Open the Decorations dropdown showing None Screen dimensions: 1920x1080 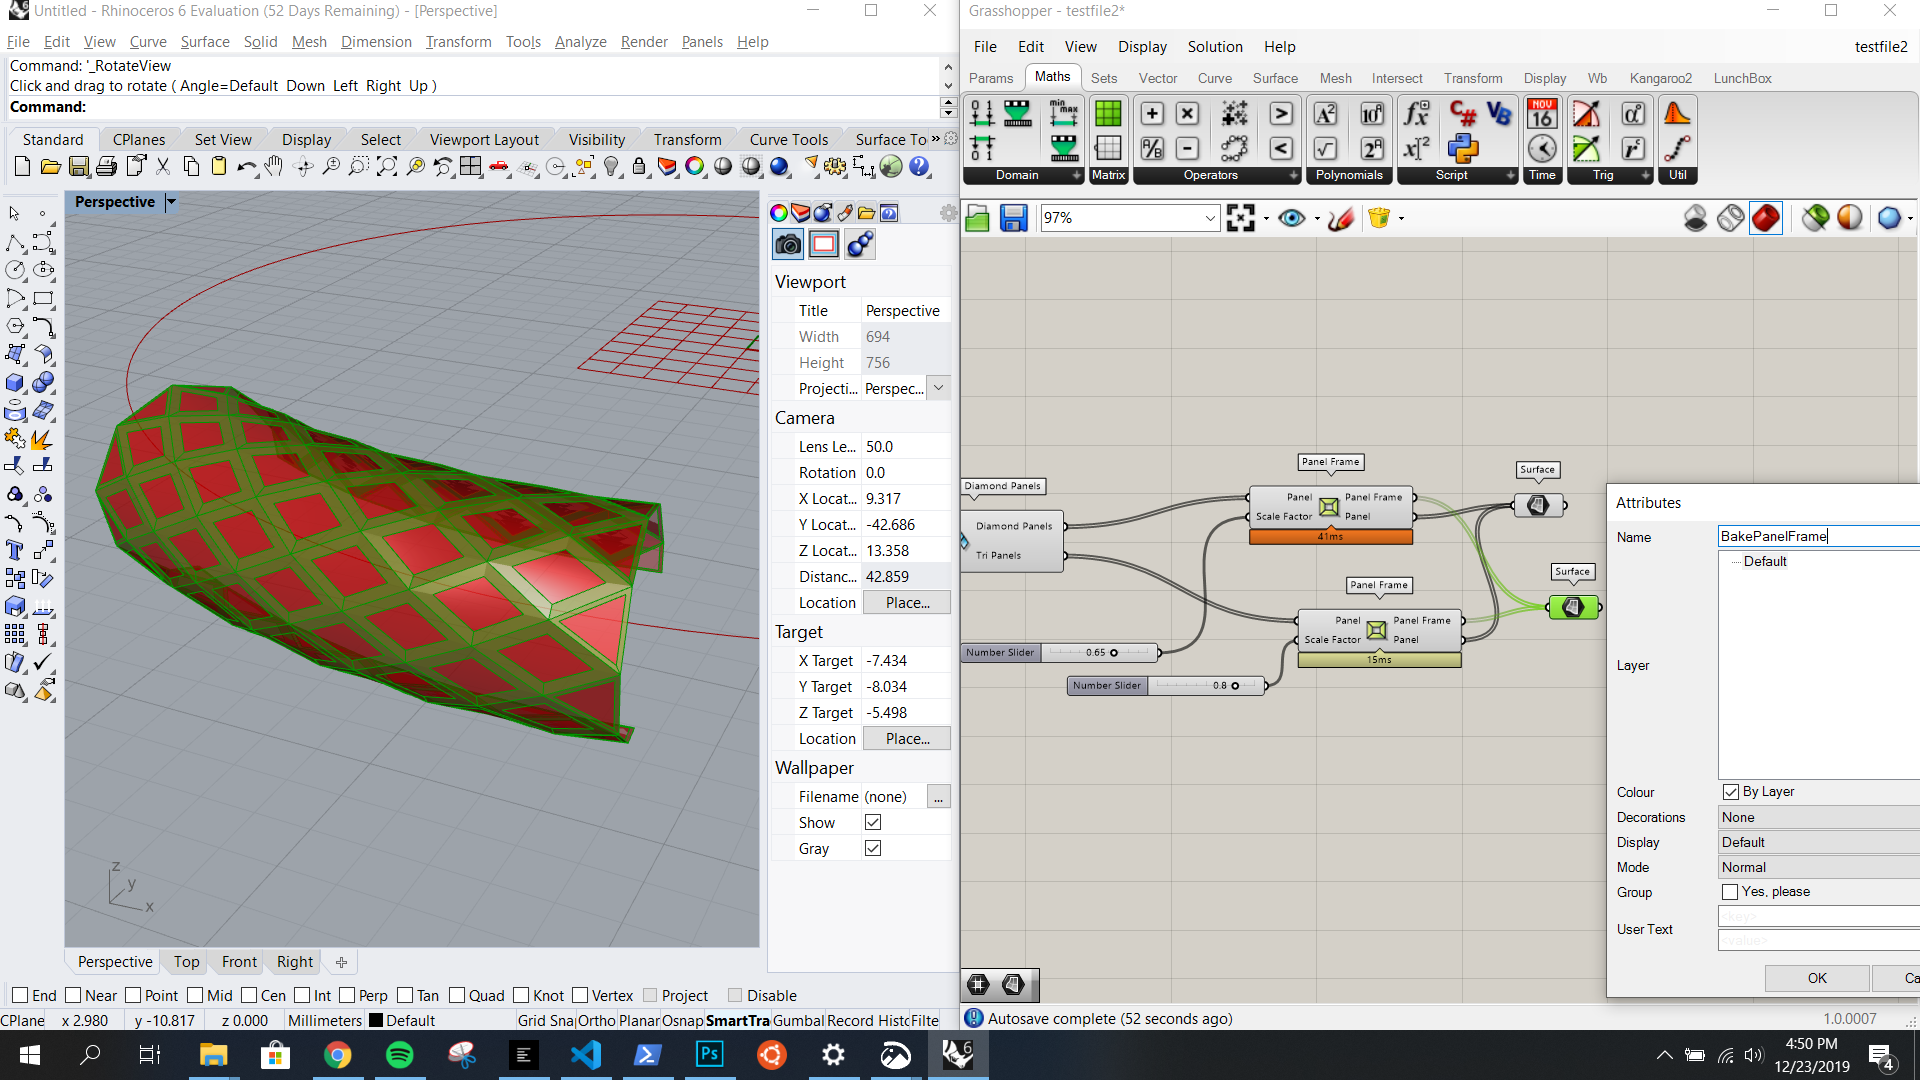1818,817
